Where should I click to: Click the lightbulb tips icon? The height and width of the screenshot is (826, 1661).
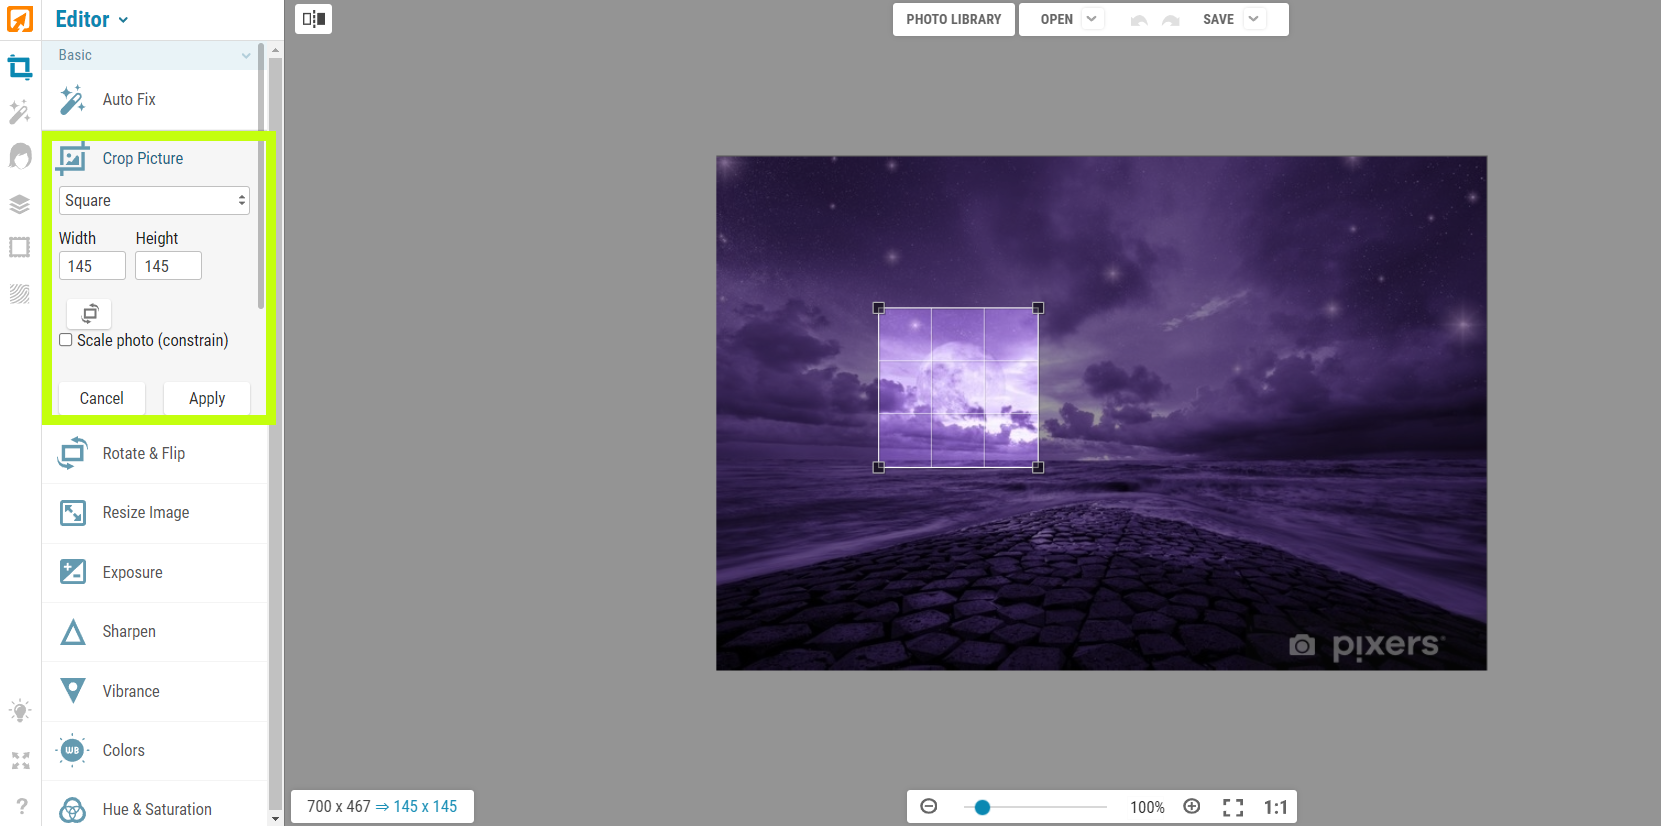point(20,711)
